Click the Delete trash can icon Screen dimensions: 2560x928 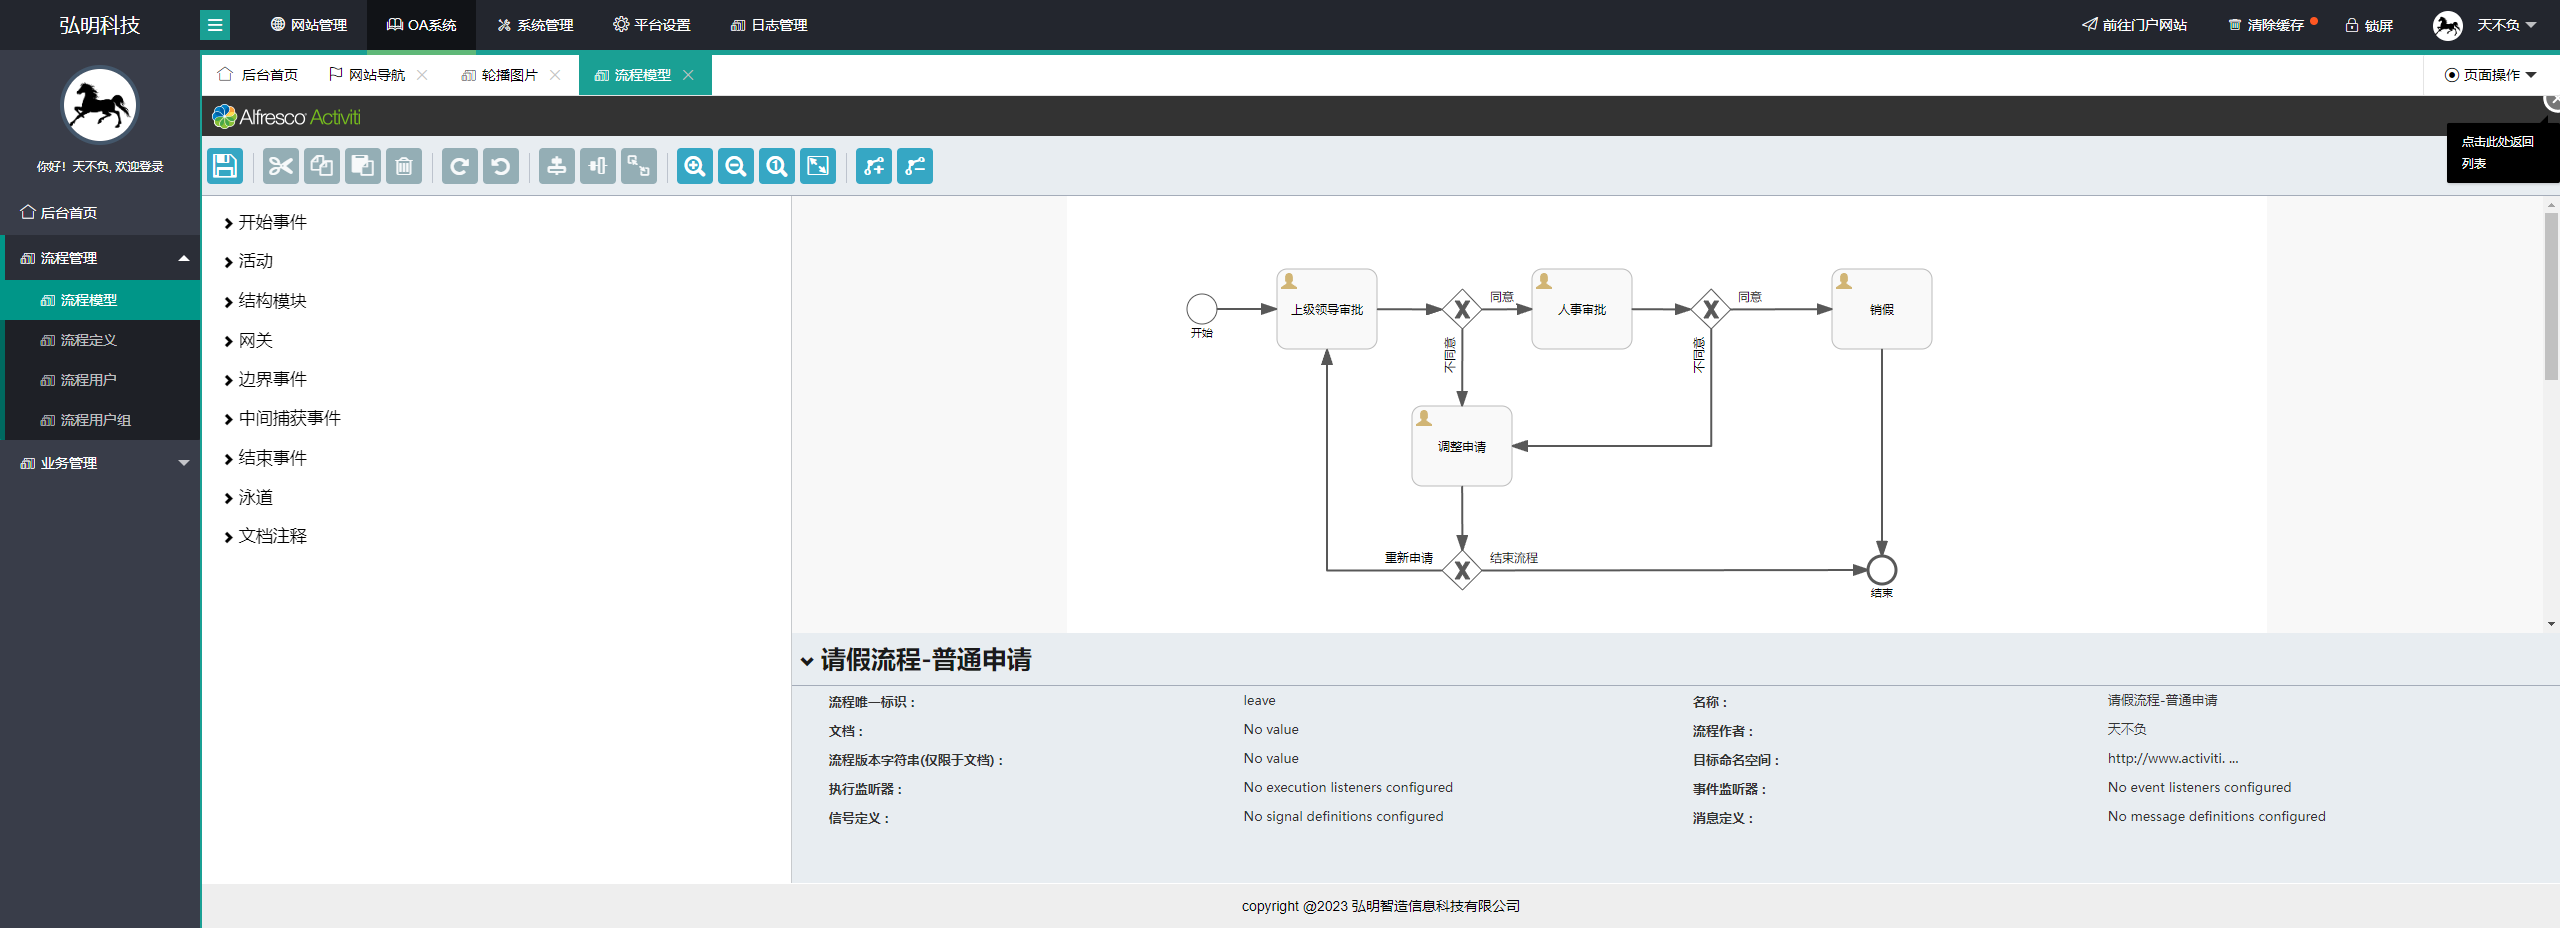tap(404, 166)
